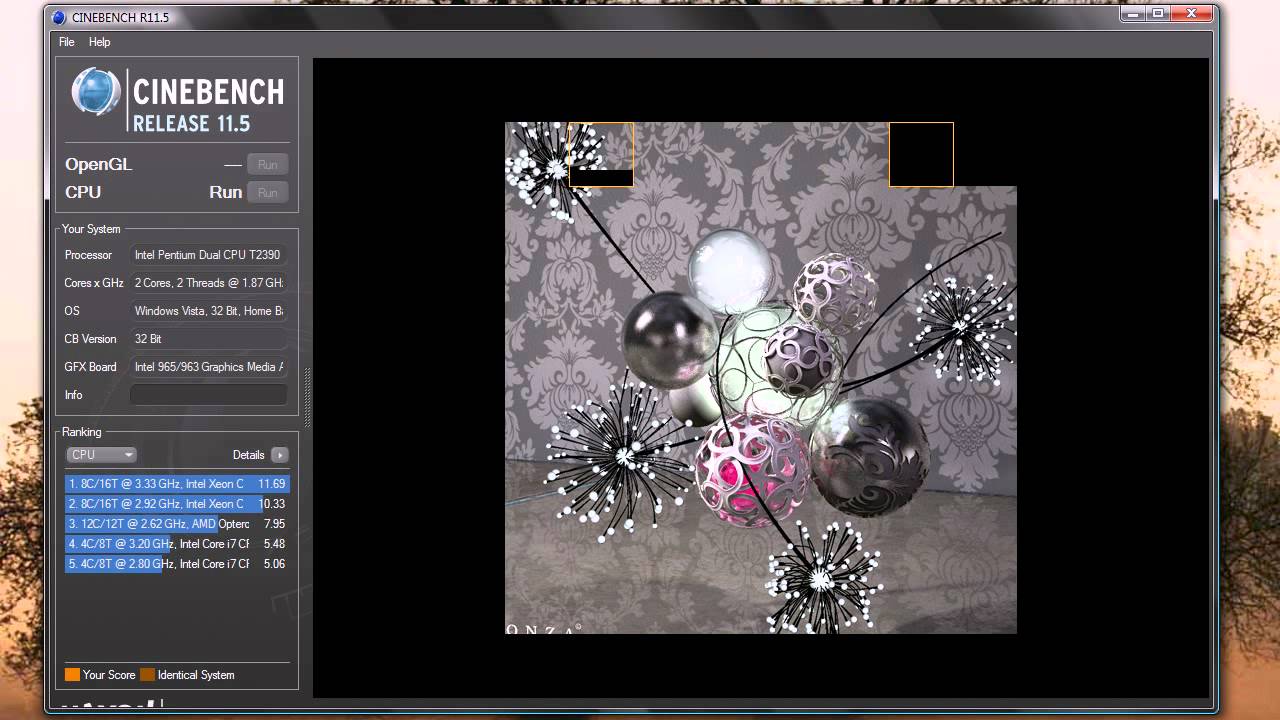Click the Info input field

pyautogui.click(x=209, y=395)
